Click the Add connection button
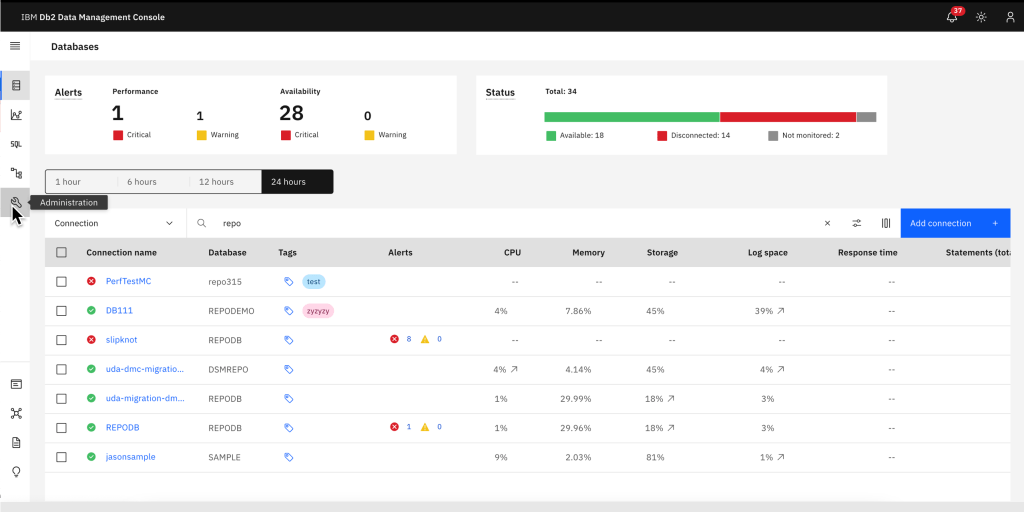The height and width of the screenshot is (512, 1024). (x=955, y=223)
